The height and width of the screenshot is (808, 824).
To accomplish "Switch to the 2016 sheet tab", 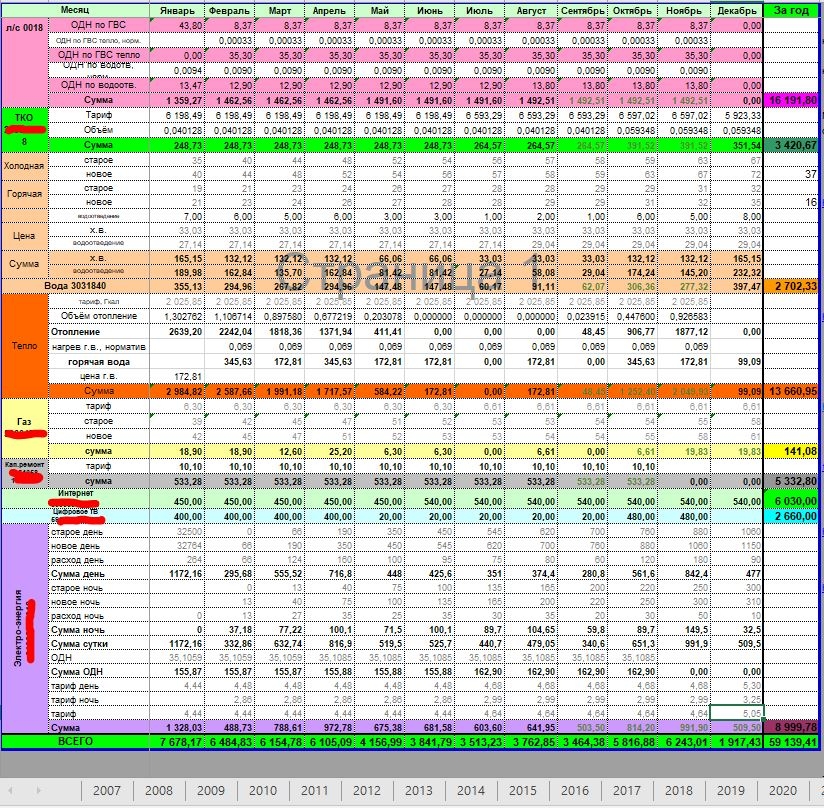I will tap(575, 791).
